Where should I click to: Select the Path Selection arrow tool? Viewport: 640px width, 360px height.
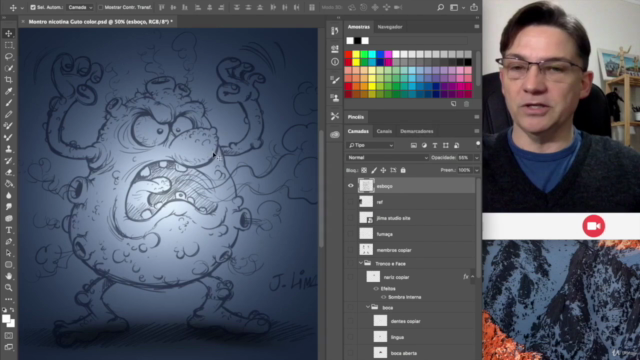pyautogui.click(x=9, y=253)
